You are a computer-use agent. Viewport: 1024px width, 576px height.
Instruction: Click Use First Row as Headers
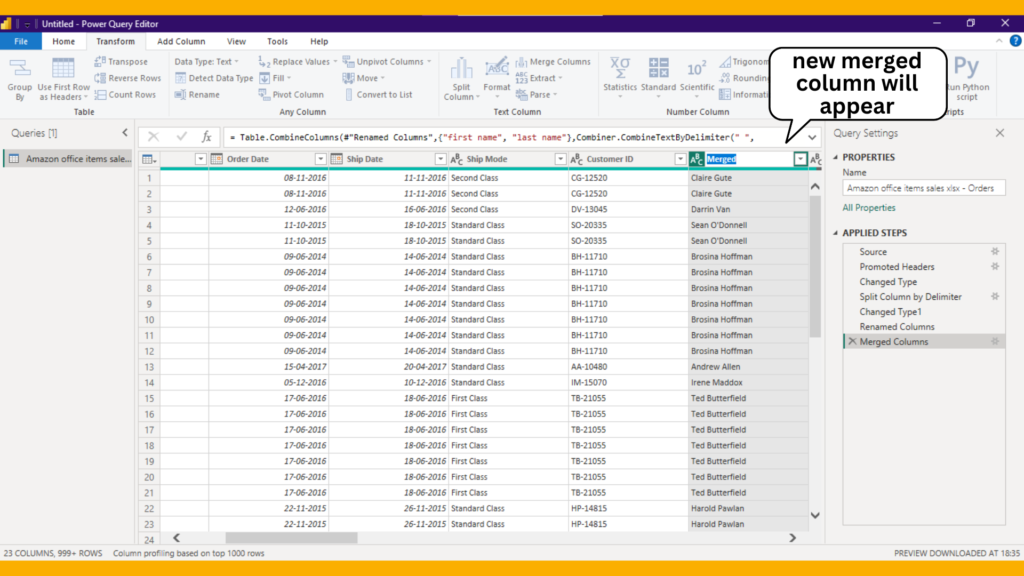[x=63, y=80]
